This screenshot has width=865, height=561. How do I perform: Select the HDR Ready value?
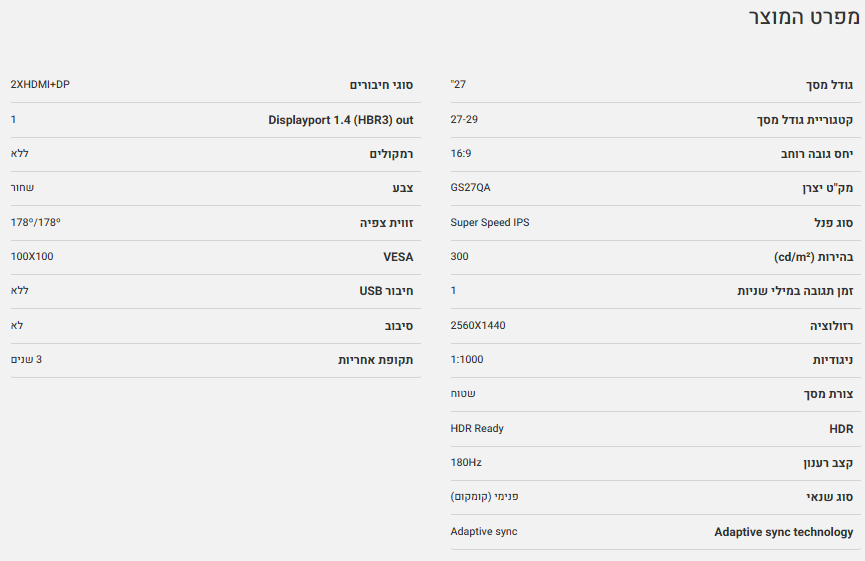(x=477, y=429)
